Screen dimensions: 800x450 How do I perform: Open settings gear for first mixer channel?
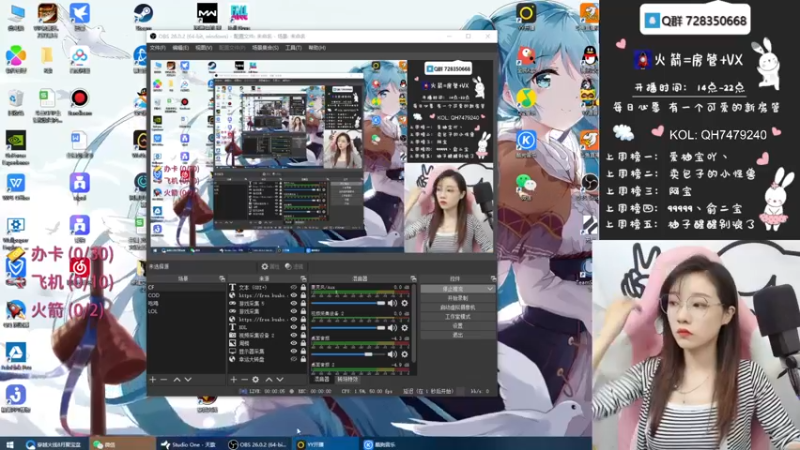pos(405,303)
